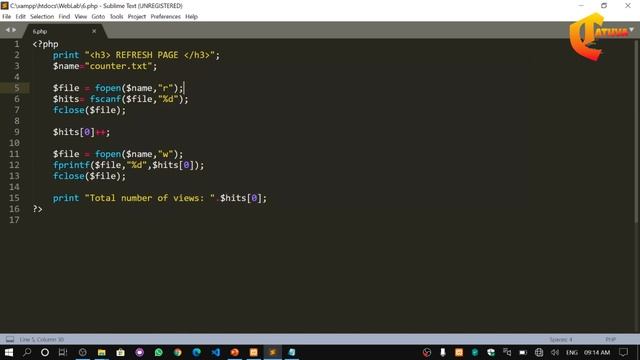Go to next tab with right arrow
Viewport: 640px width, 360px height.
pos(14,30)
